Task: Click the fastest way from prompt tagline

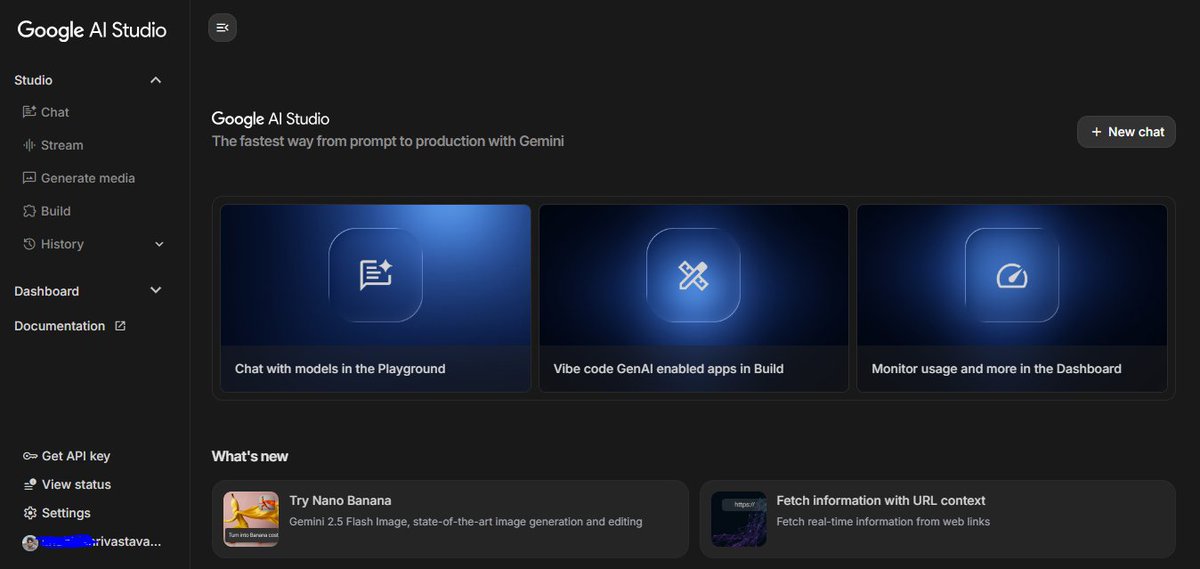Action: point(388,142)
